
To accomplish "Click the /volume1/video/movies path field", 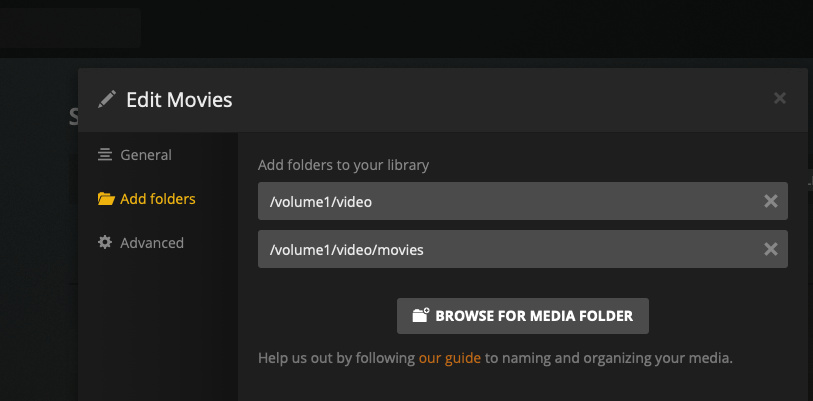I will click(500, 250).
